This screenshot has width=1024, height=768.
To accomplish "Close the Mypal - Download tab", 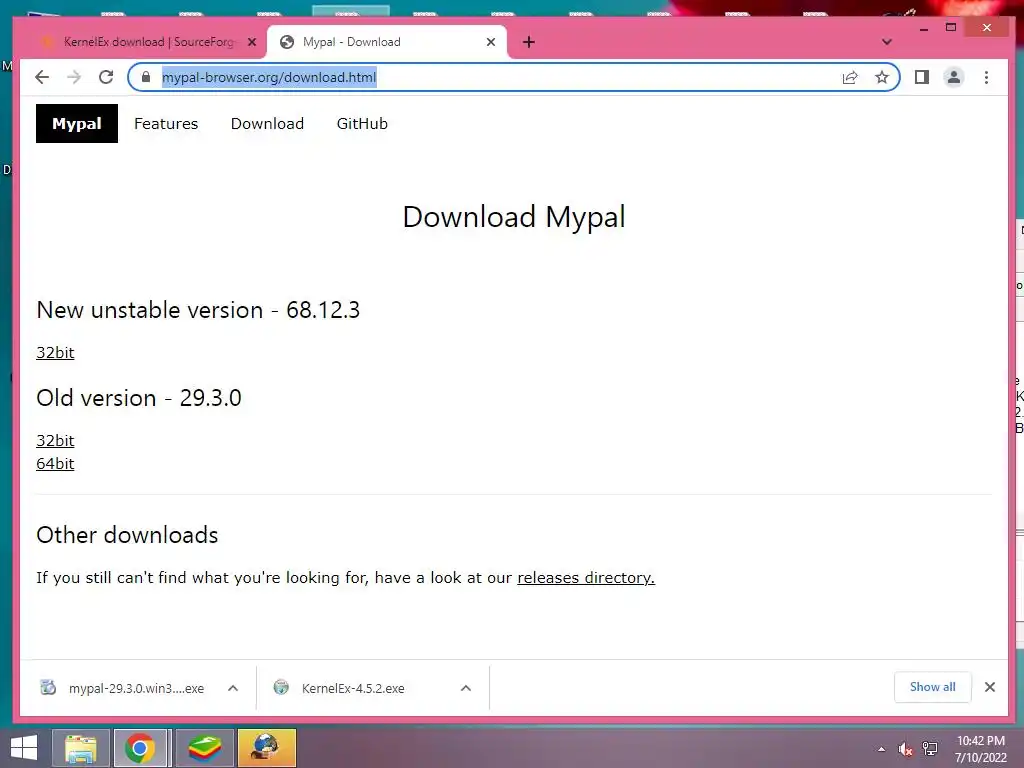I will (x=491, y=42).
